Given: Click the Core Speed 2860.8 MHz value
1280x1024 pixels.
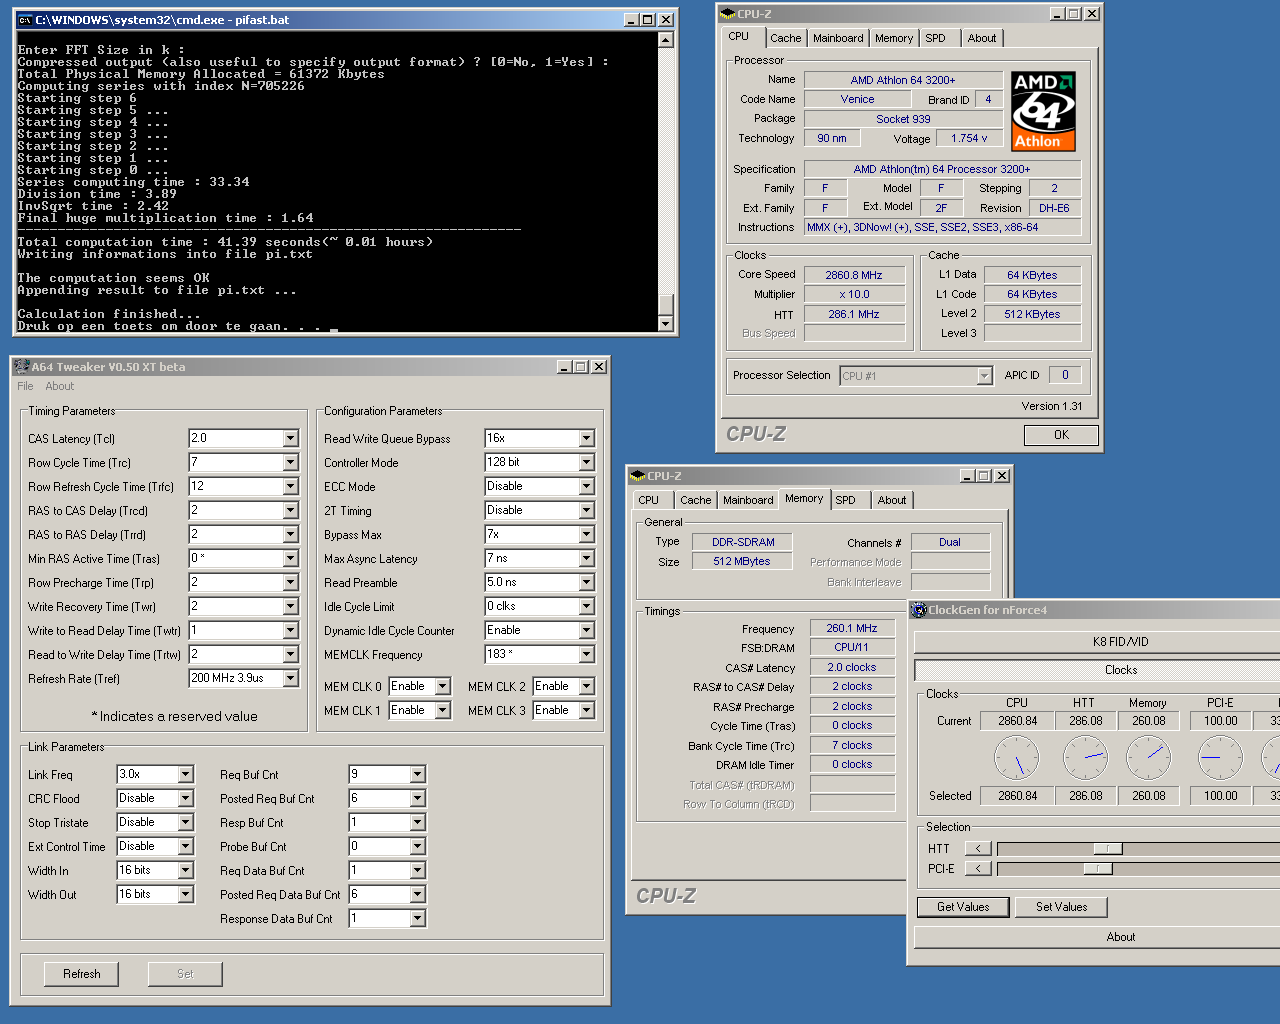Looking at the screenshot, I should tap(854, 275).
